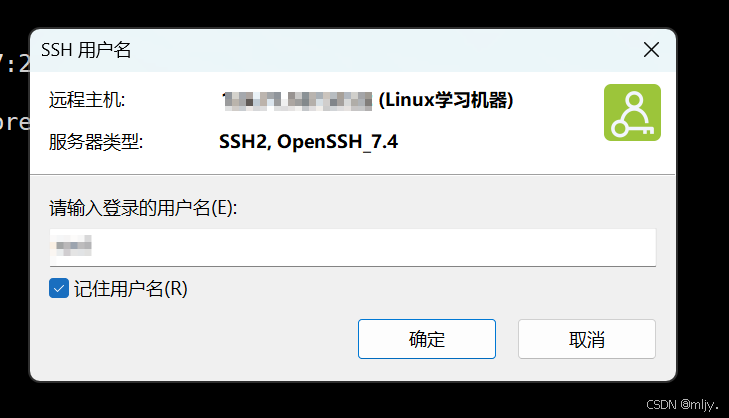Viewport: 729px width, 418px height.
Task: Click the CSDN @mljy. watermark
Action: (x=683, y=405)
